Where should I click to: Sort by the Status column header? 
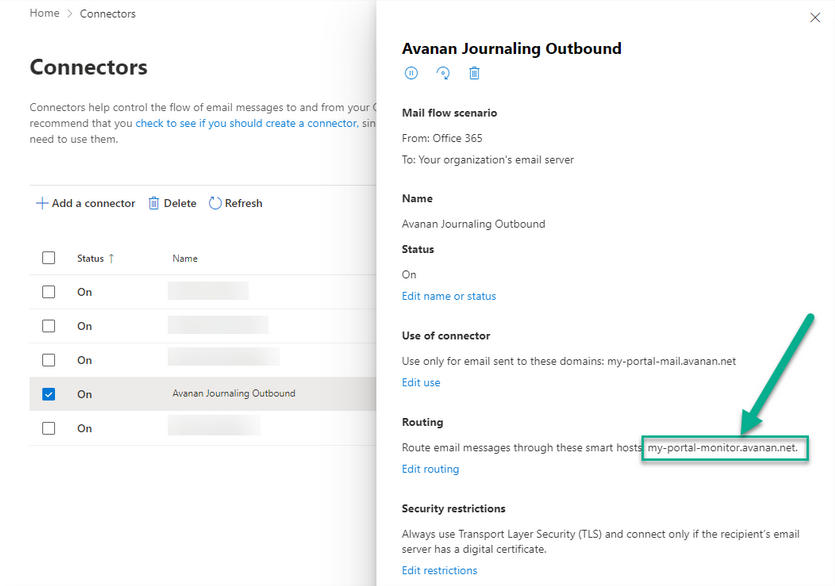point(95,258)
